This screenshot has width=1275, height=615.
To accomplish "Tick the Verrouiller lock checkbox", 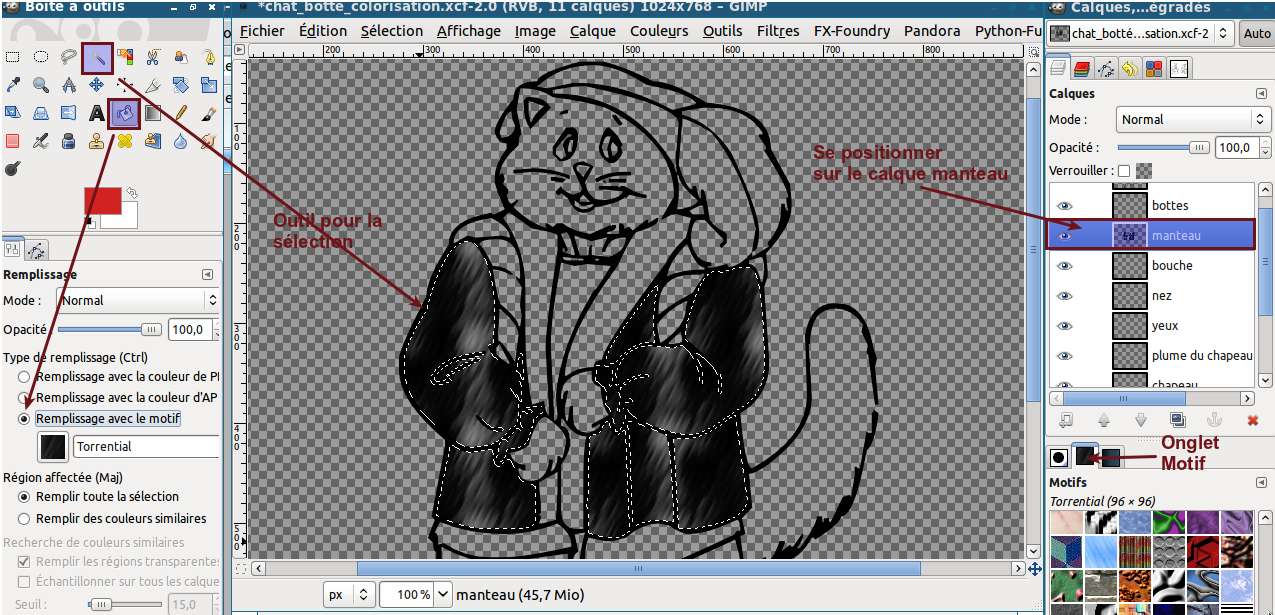I will click(x=1123, y=171).
